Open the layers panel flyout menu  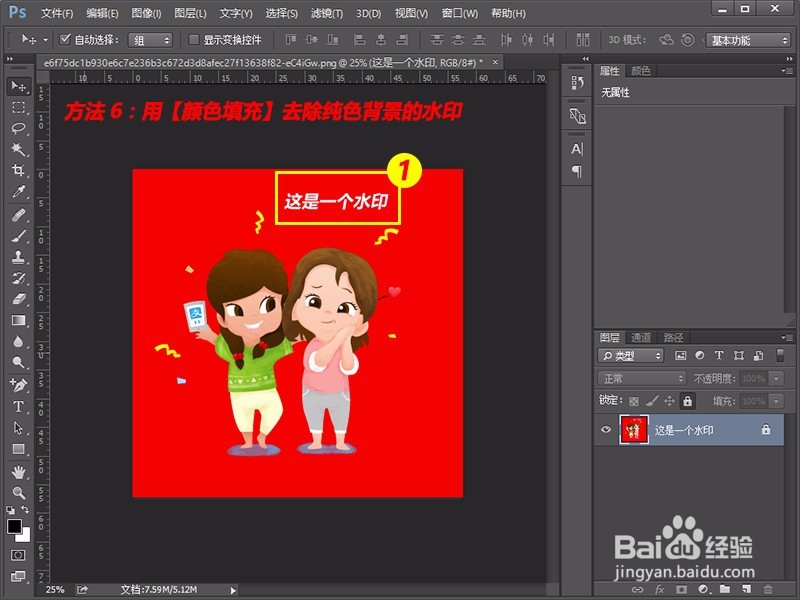coord(787,337)
